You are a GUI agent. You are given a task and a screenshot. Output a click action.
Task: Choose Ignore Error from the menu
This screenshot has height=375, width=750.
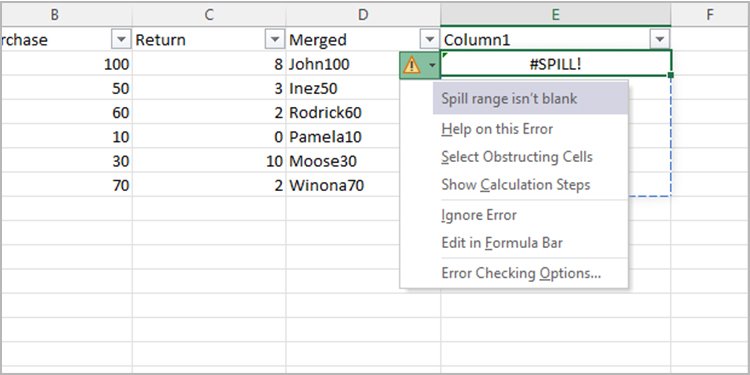click(479, 215)
